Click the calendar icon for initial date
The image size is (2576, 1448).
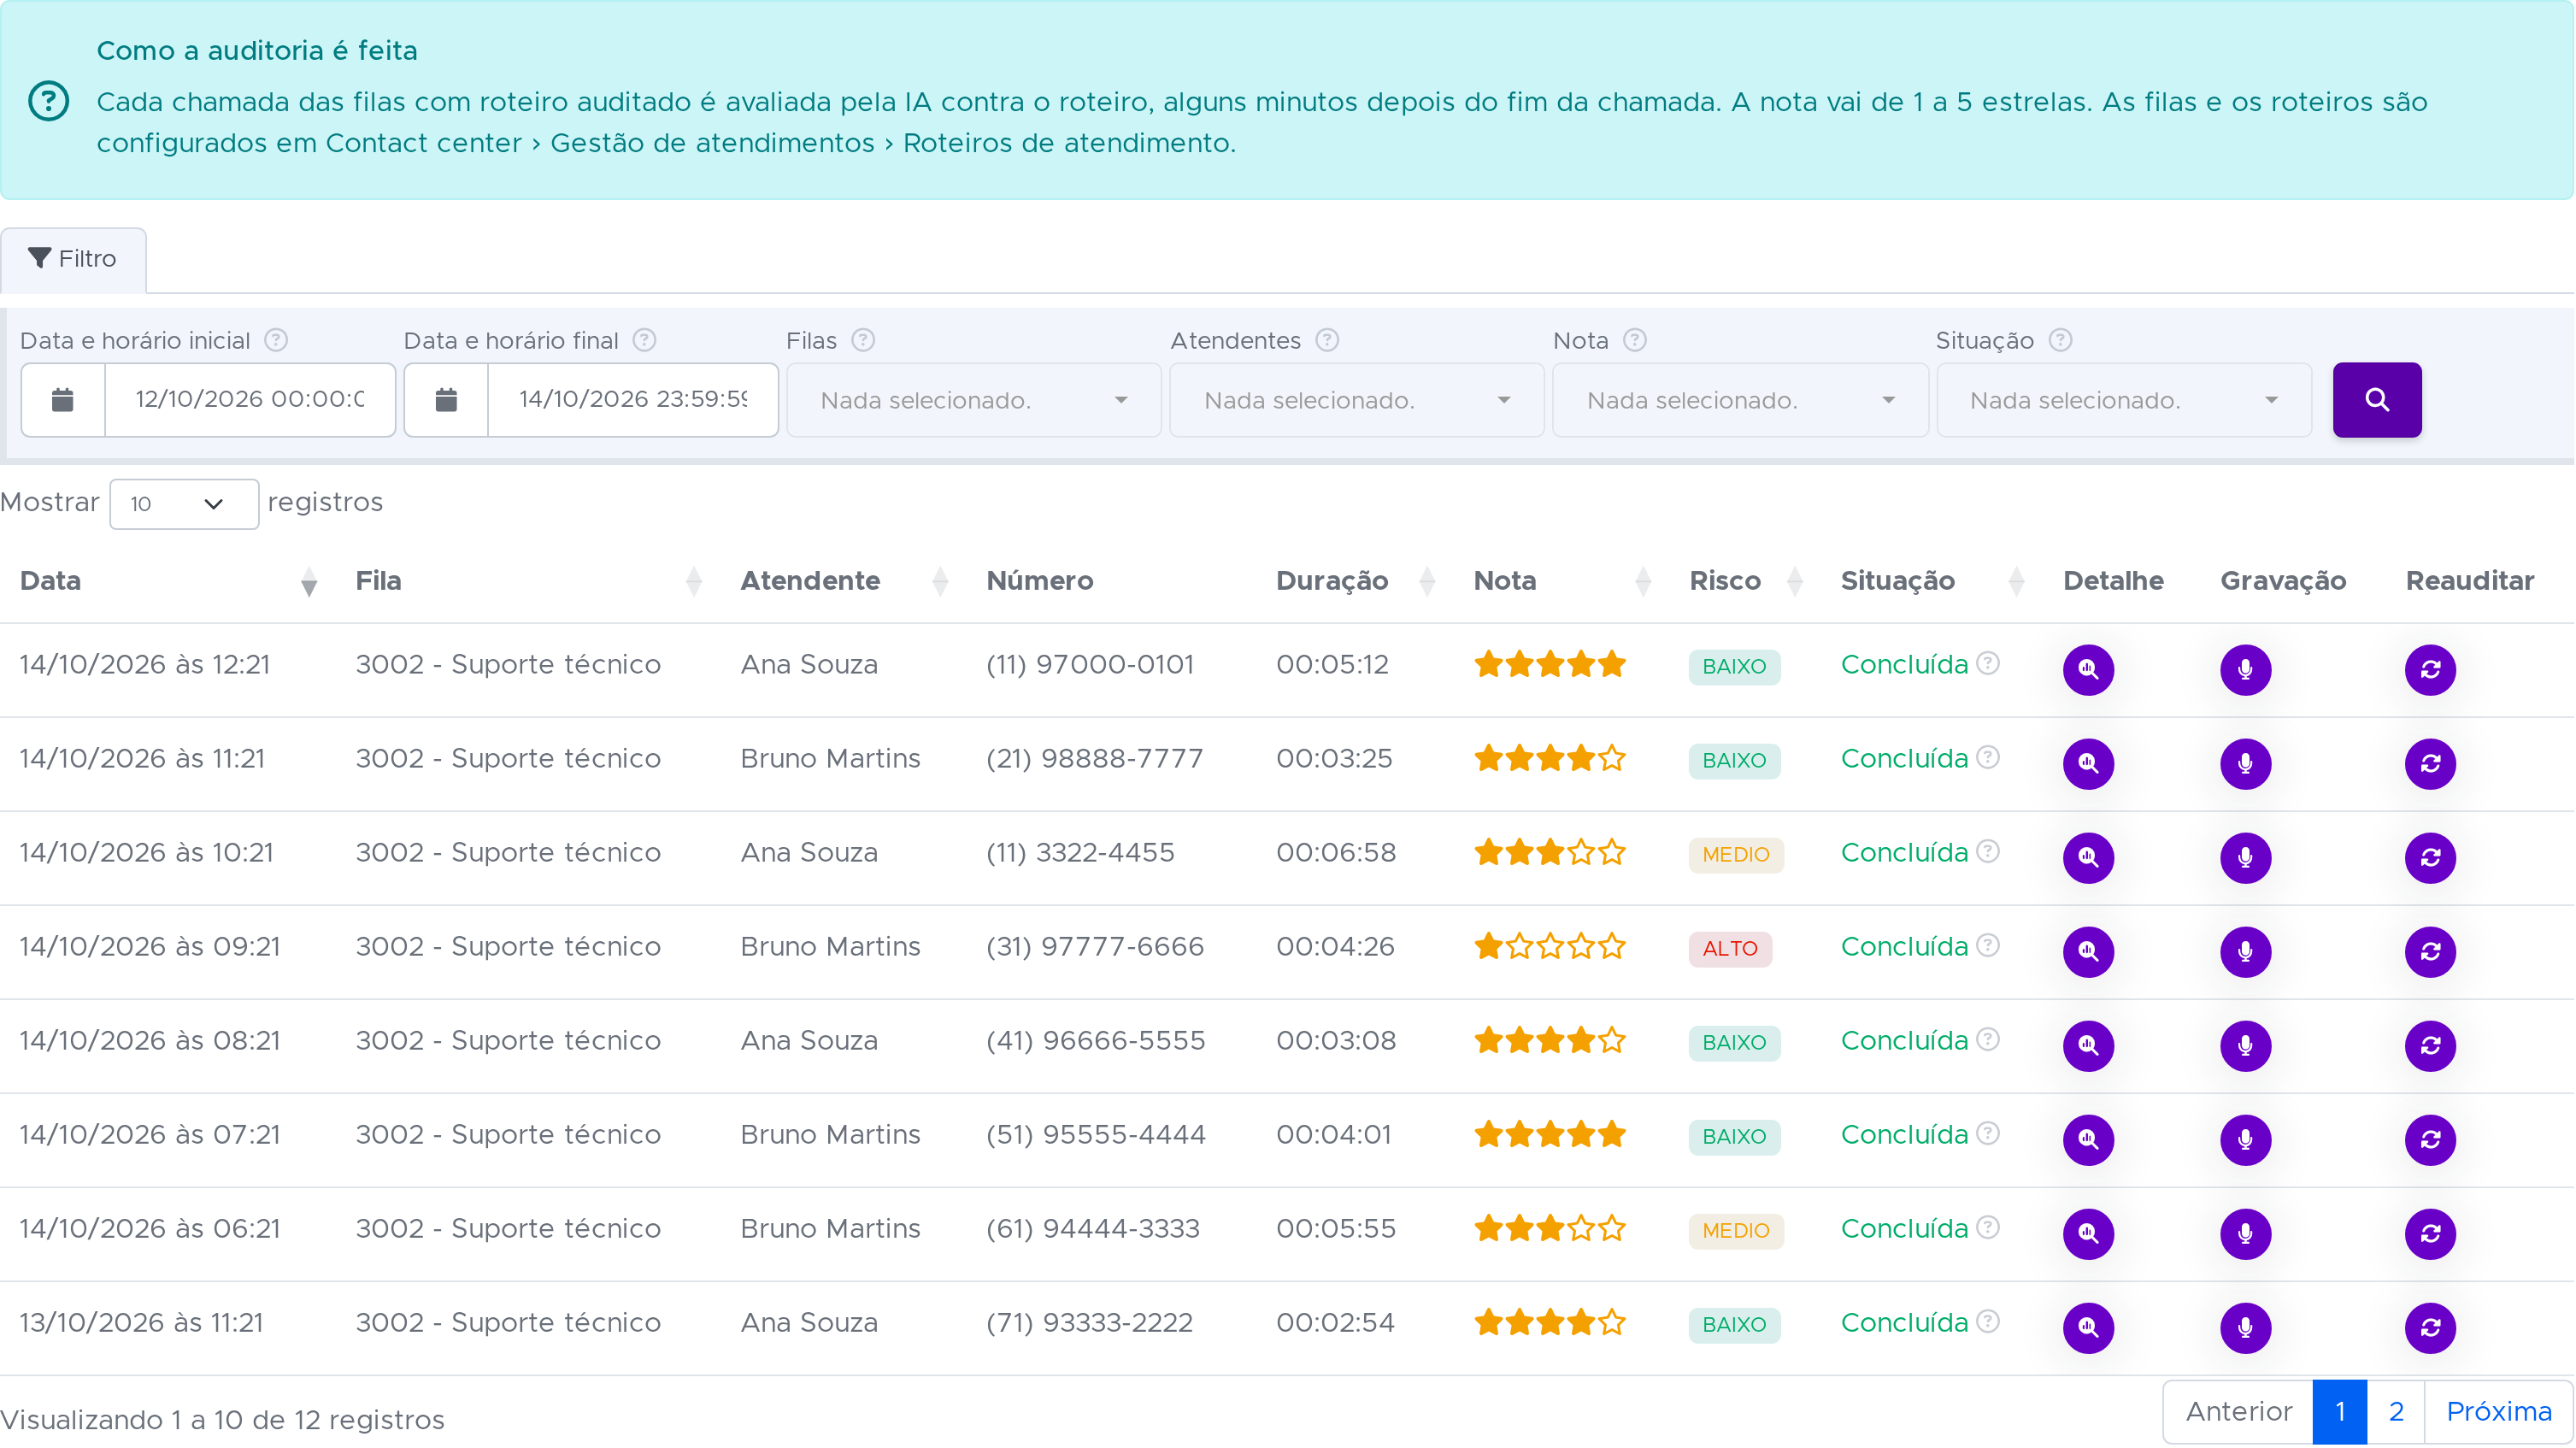(63, 400)
